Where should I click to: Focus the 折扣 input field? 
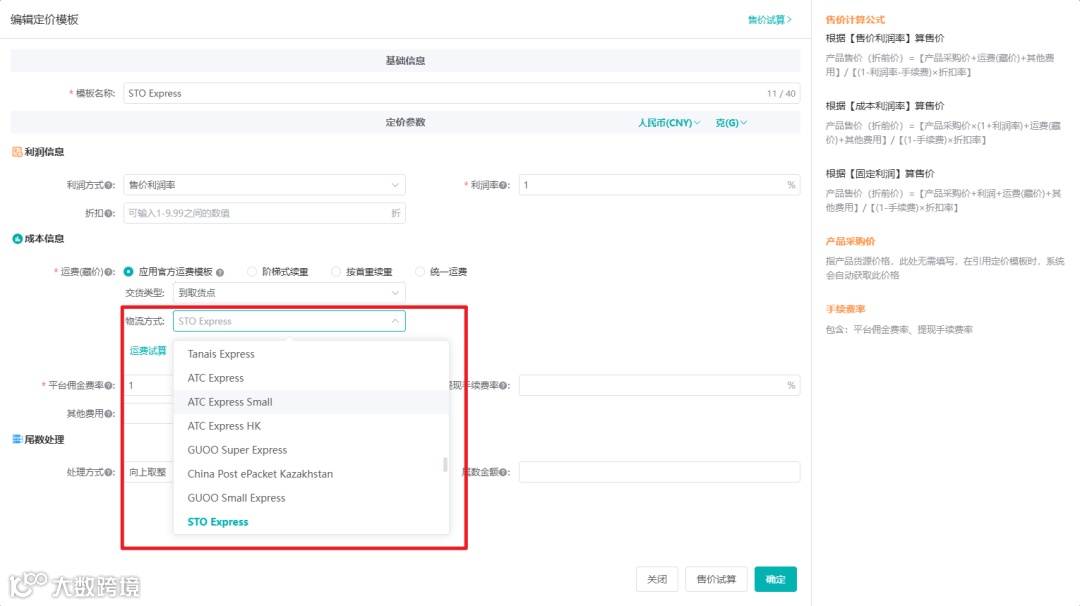264,213
